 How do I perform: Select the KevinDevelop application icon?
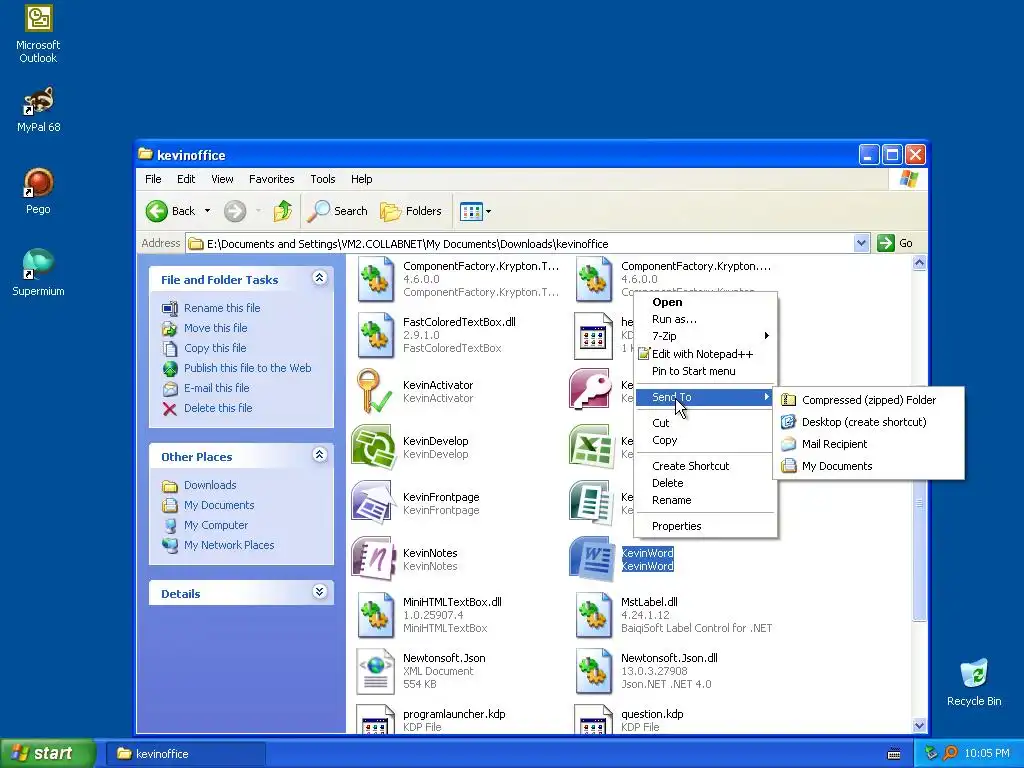(374, 447)
